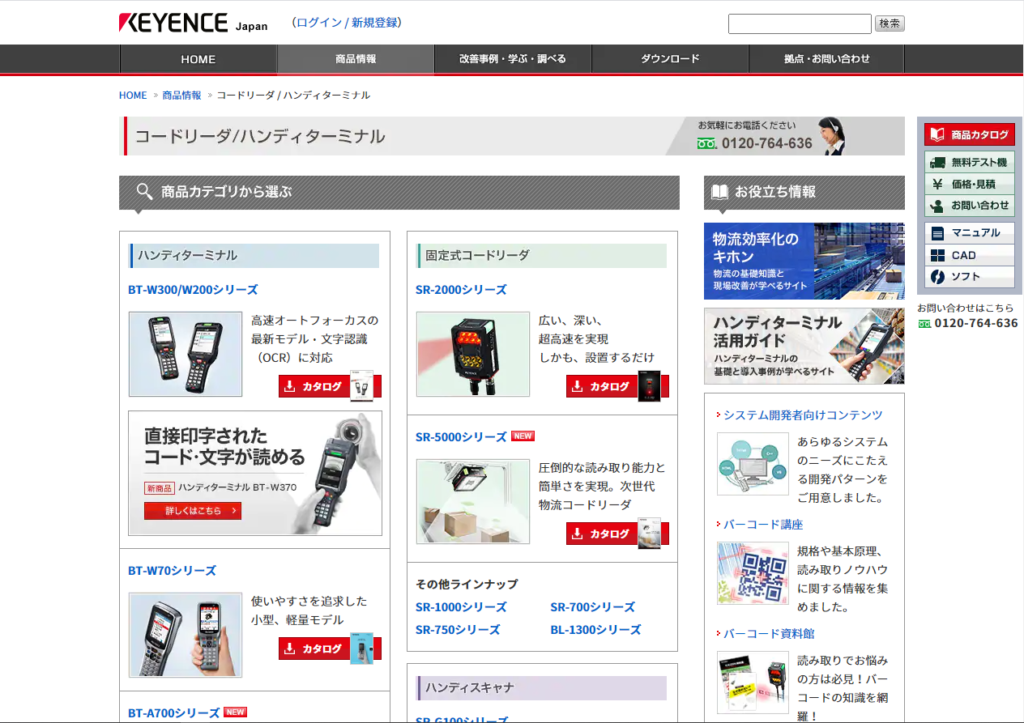This screenshot has width=1024, height=723.
Task: Open the 物流効率化のキホン banner
Action: 804,261
